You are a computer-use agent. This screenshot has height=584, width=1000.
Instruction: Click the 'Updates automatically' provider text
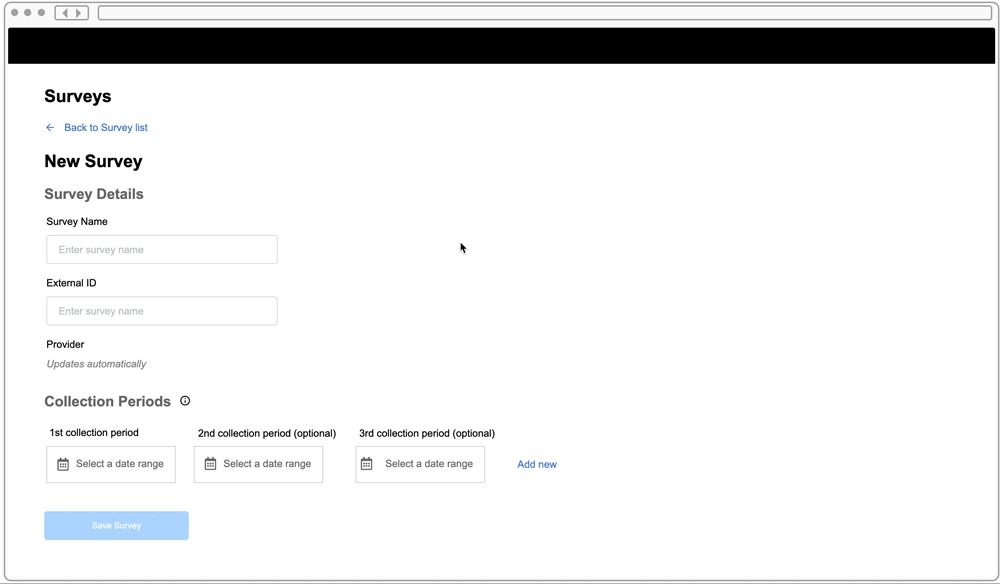[96, 364]
